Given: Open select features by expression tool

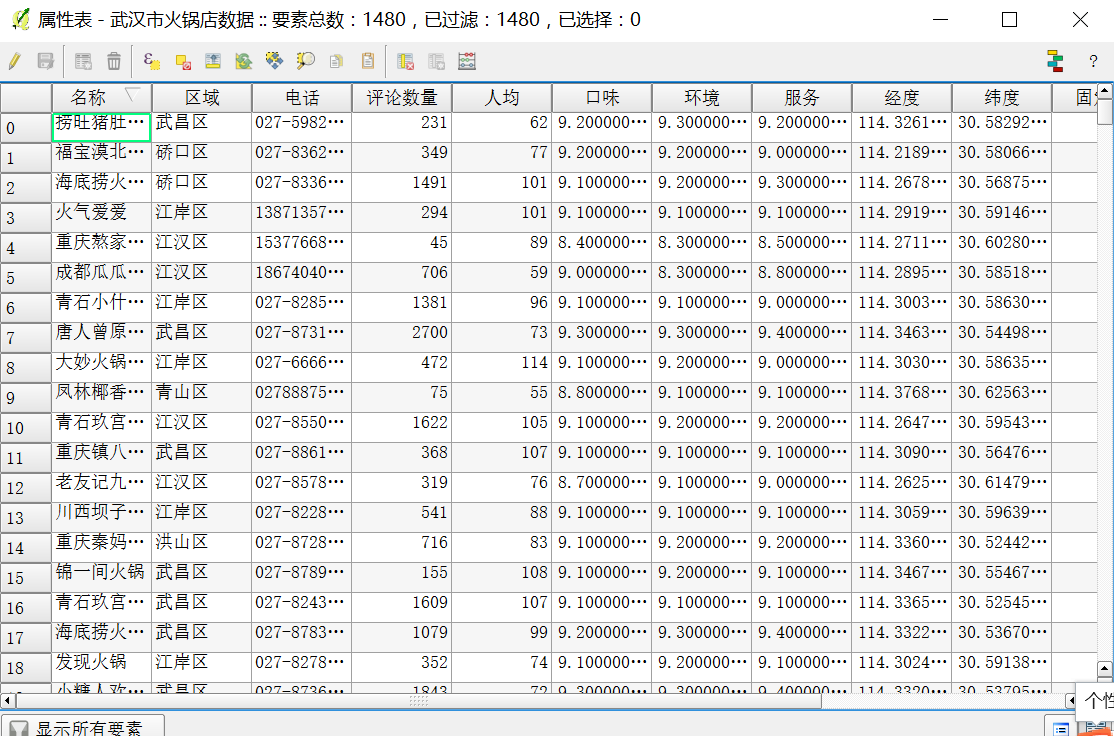Looking at the screenshot, I should [151, 61].
